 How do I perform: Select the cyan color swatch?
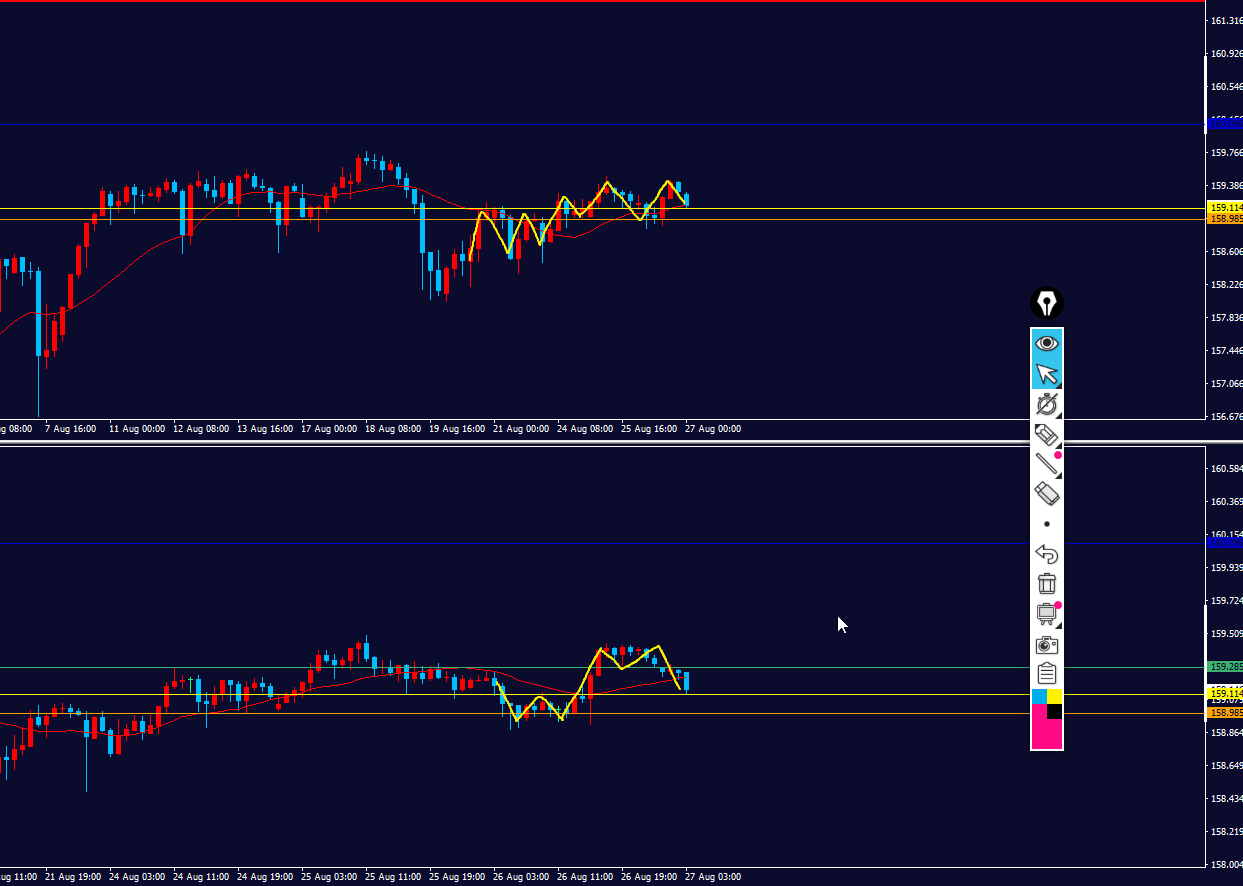point(1039,696)
